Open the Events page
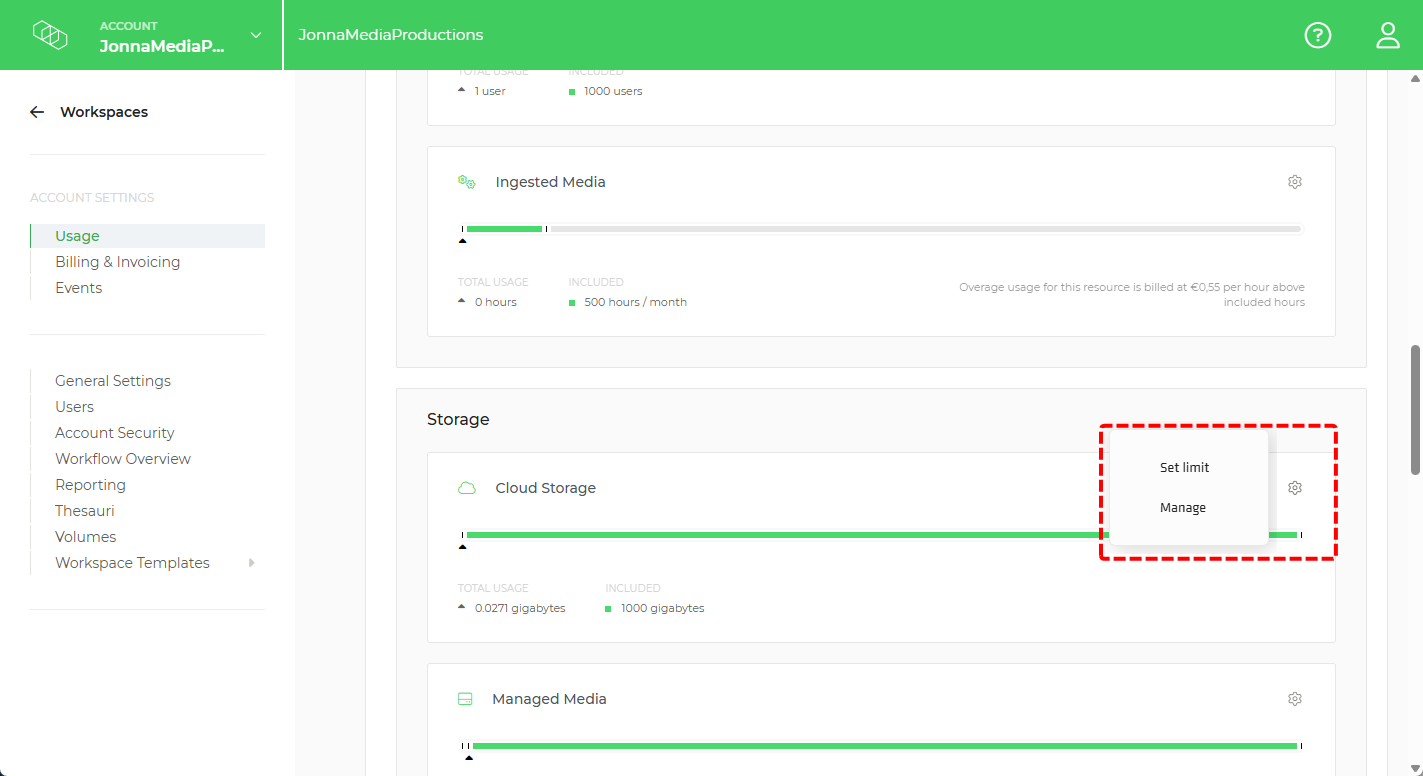The height and width of the screenshot is (776, 1423). click(78, 287)
